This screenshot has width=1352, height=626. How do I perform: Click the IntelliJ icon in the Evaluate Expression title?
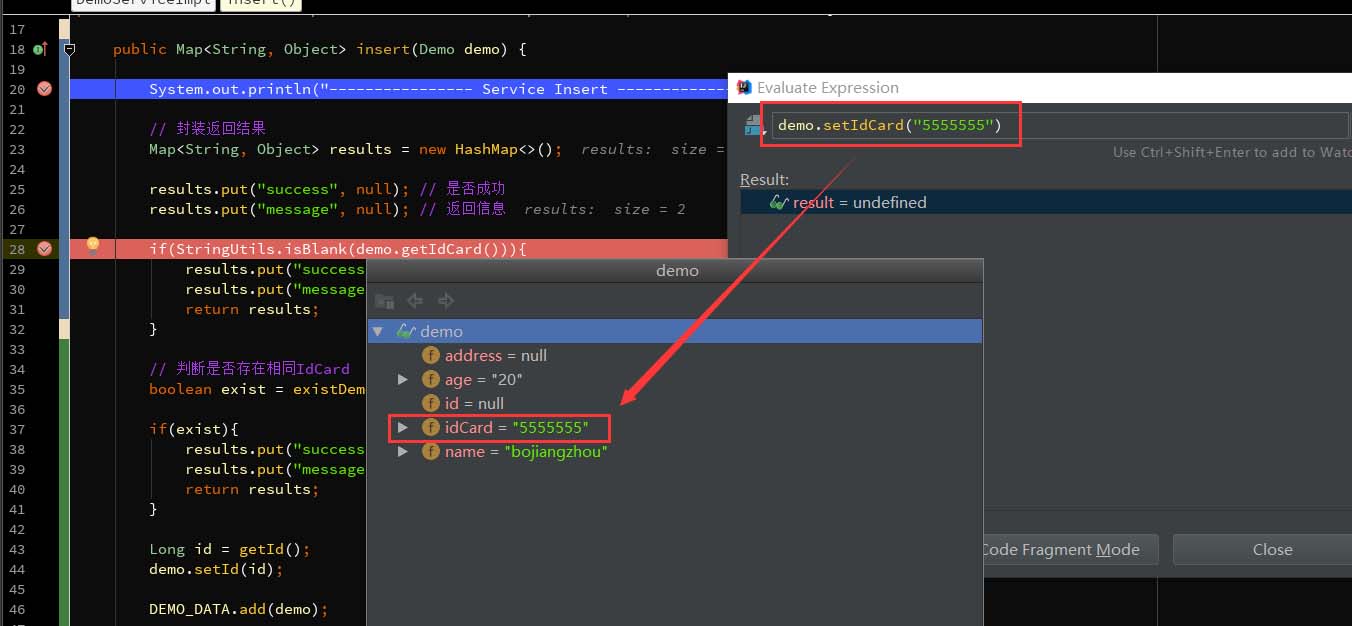click(744, 88)
